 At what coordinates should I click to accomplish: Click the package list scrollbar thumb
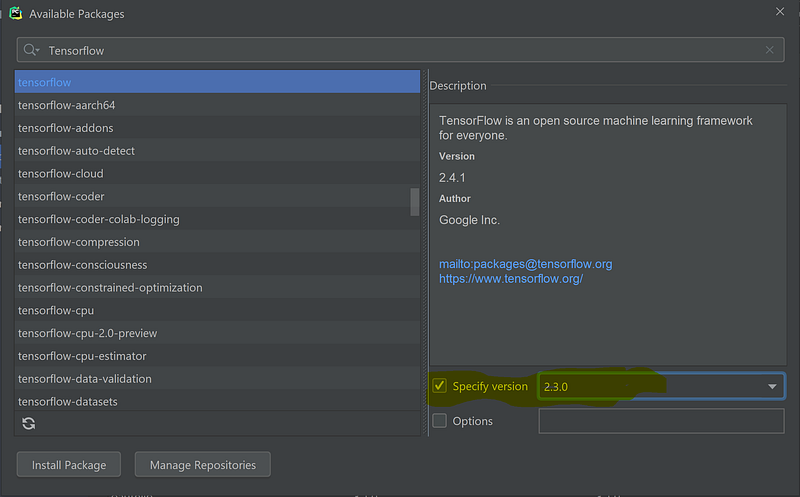pos(415,202)
